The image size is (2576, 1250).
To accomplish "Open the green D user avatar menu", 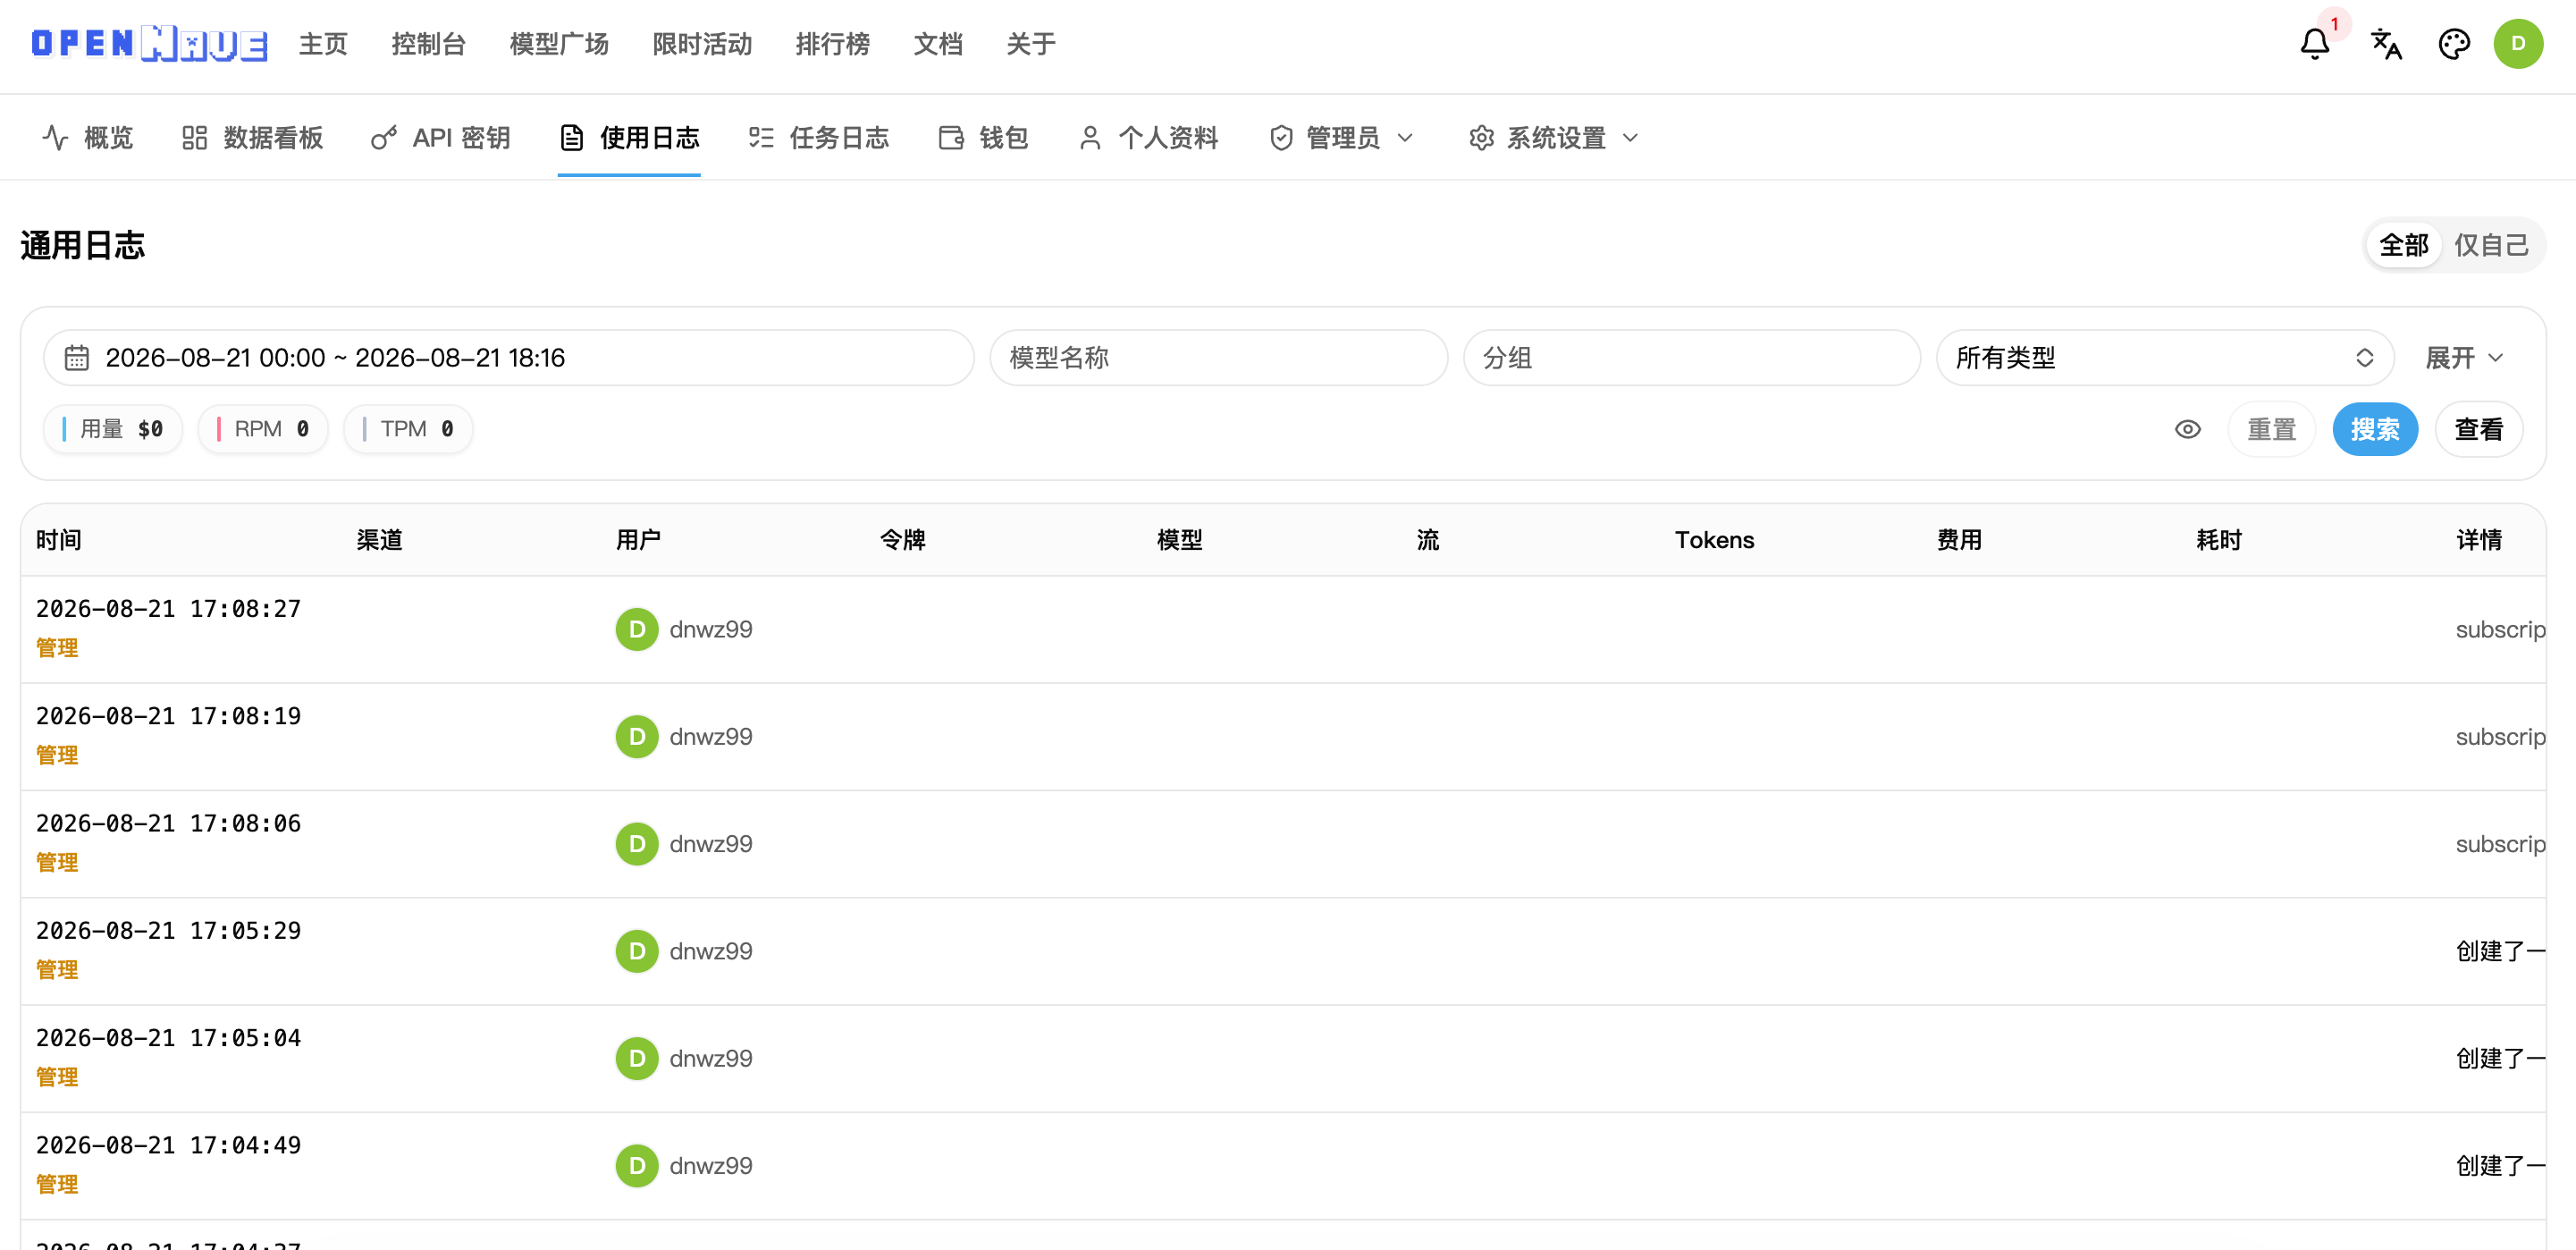I will point(2518,44).
